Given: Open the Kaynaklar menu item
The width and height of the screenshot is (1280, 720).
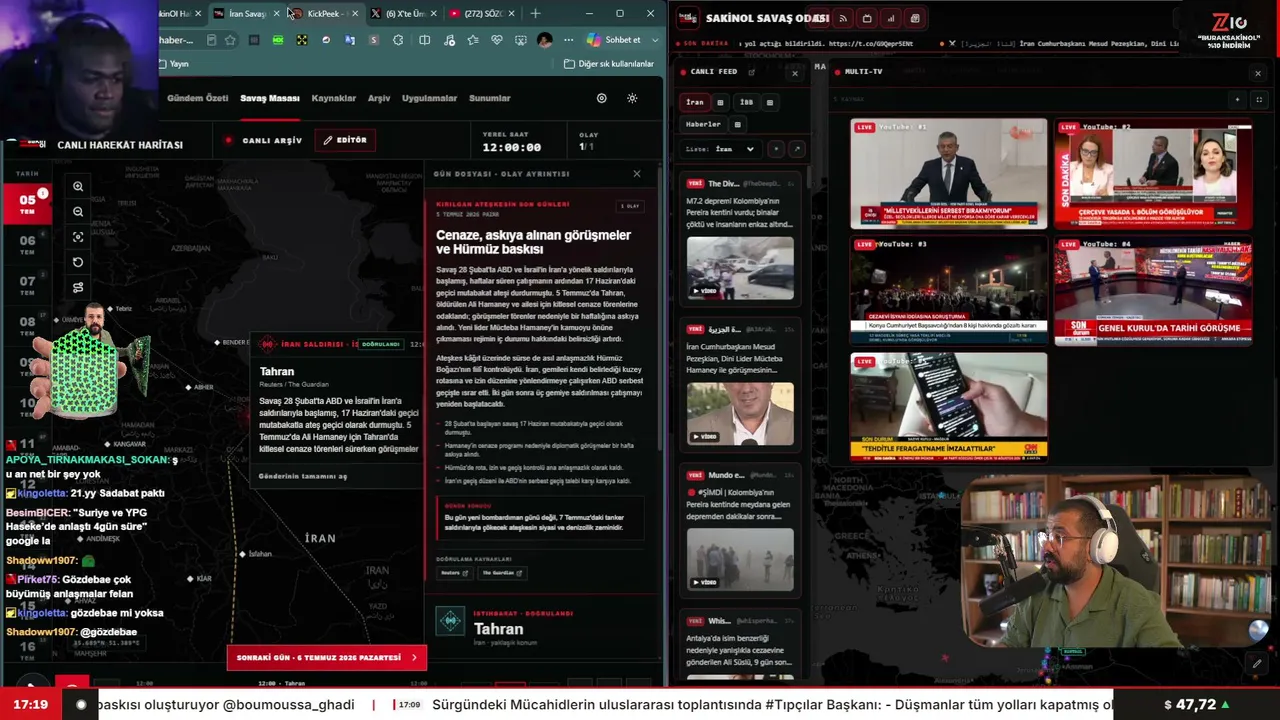Looking at the screenshot, I should [x=334, y=98].
